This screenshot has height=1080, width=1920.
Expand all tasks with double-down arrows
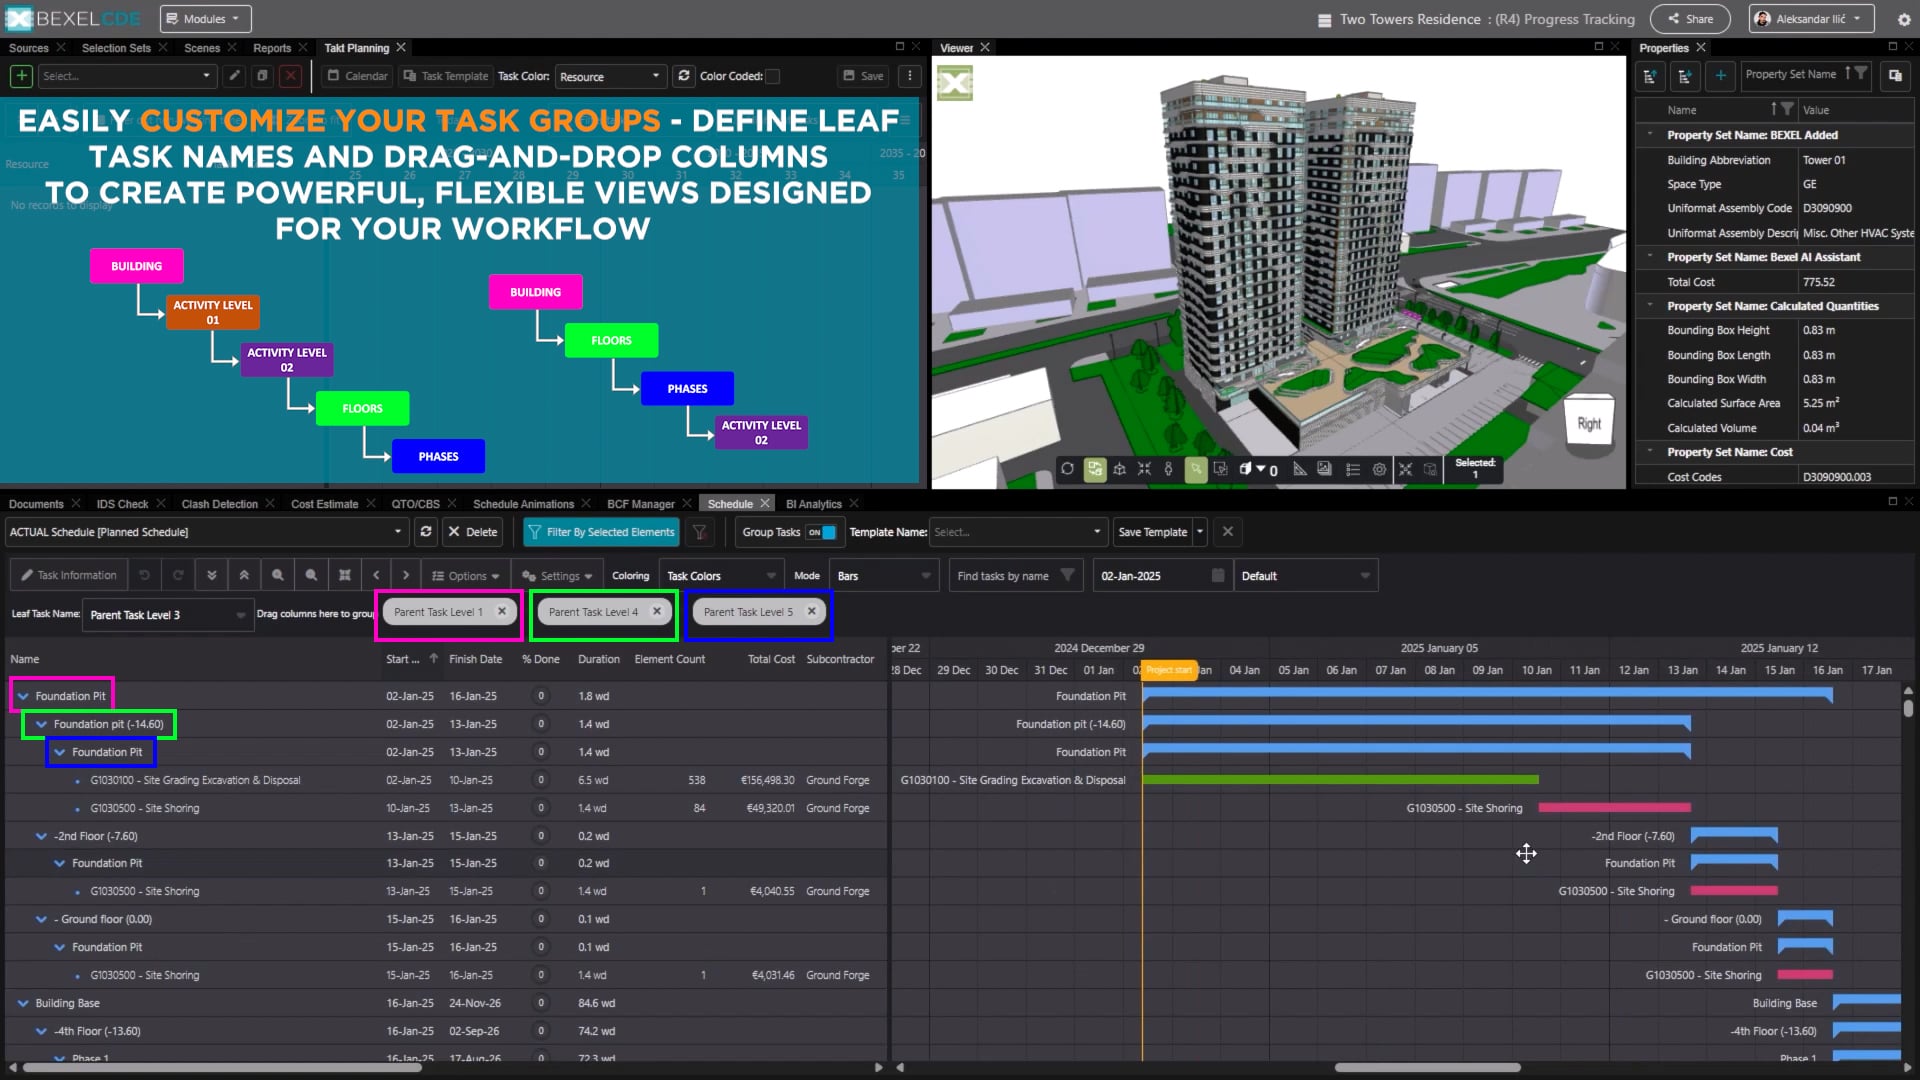tap(211, 576)
